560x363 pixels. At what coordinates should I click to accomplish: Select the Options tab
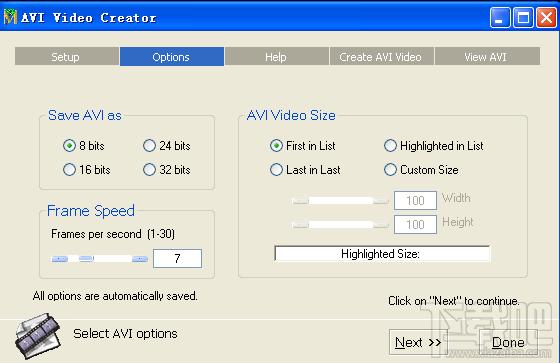(172, 57)
